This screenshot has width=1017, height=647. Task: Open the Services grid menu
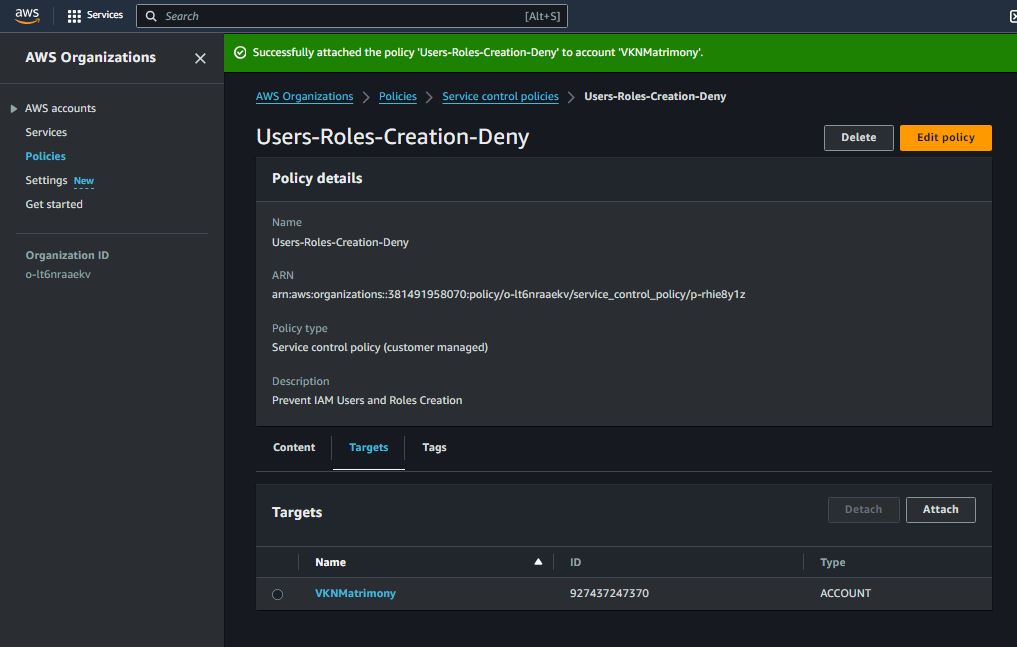coord(74,16)
